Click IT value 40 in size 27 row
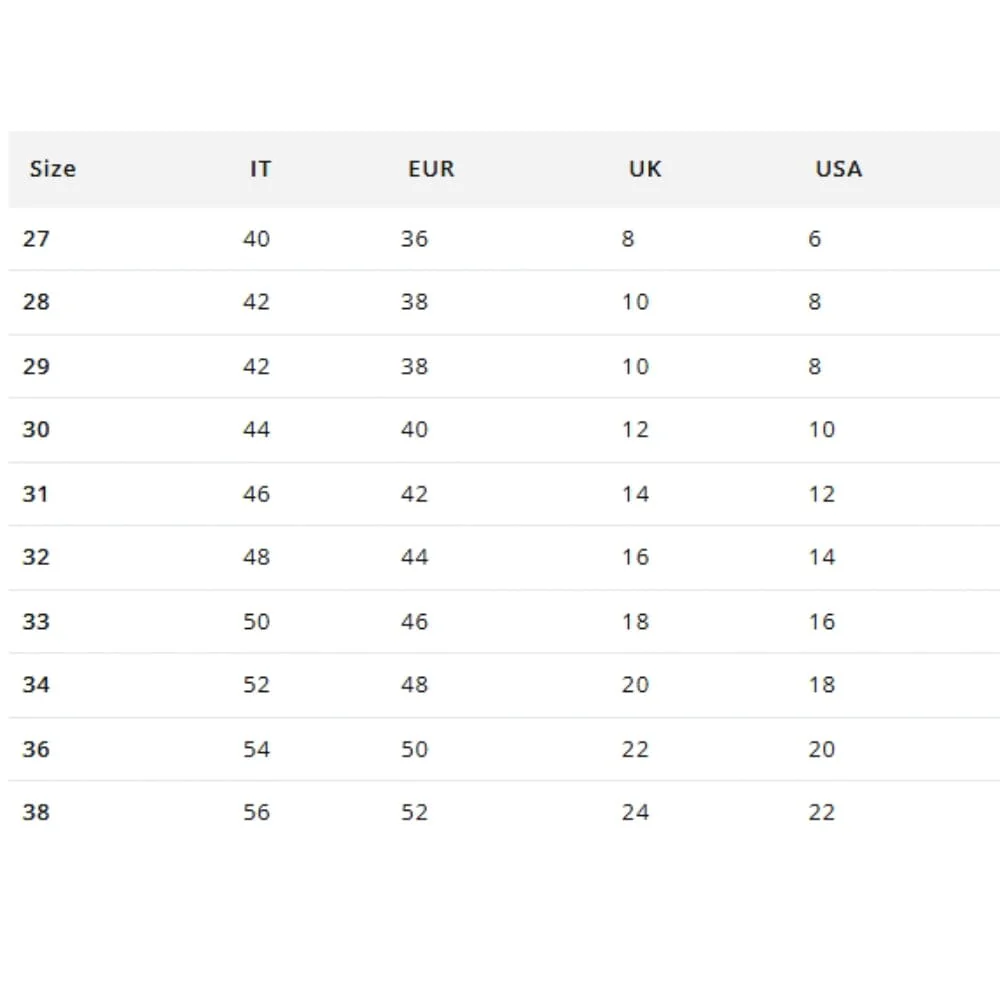Viewport: 1000px width, 1000px height. [256, 239]
